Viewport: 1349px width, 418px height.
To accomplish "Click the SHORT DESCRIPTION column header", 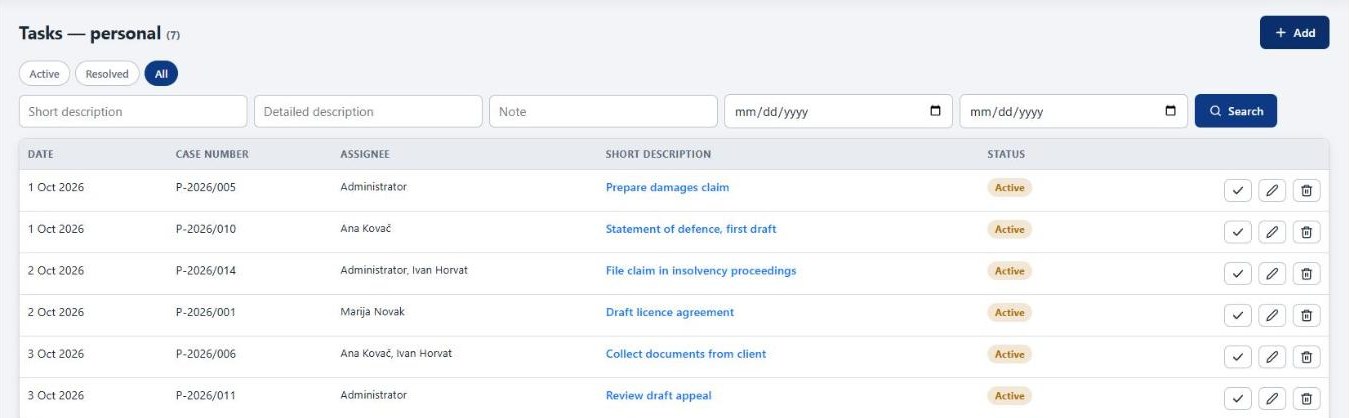I will [x=658, y=154].
